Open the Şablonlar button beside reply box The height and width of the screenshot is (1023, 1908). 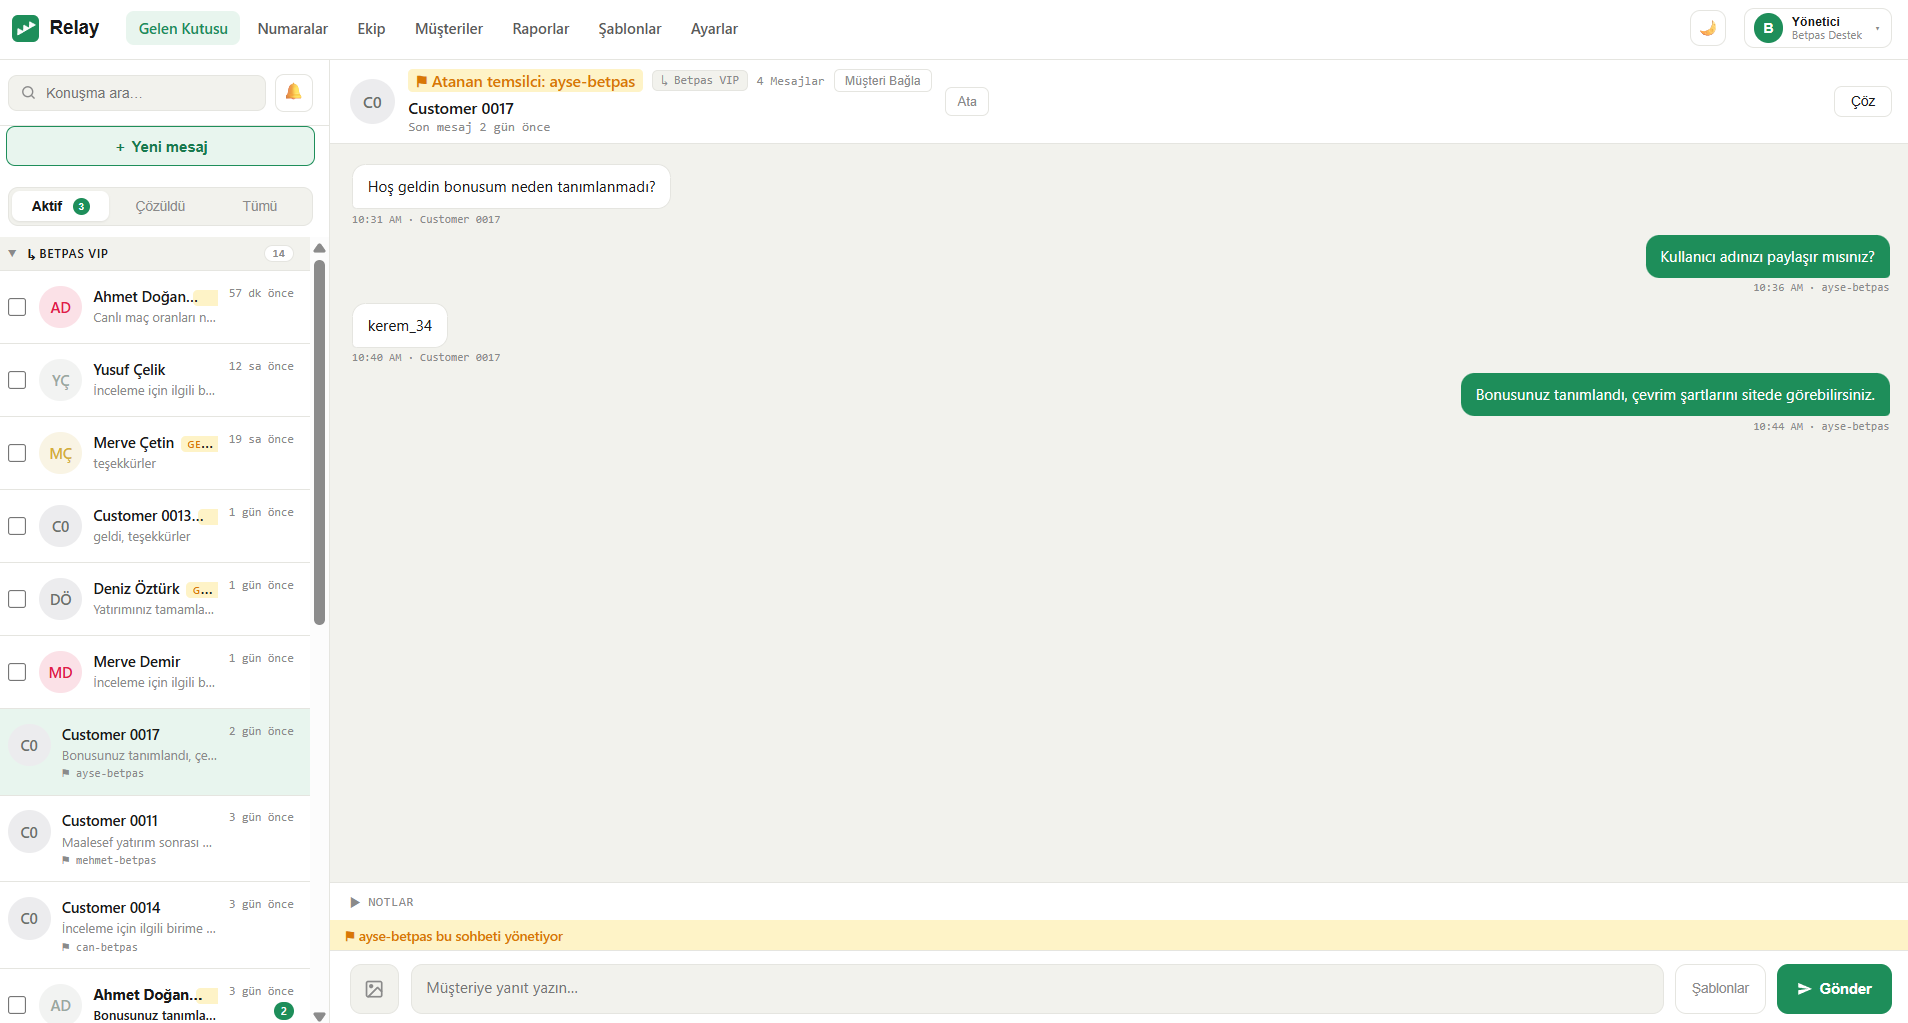pos(1720,989)
